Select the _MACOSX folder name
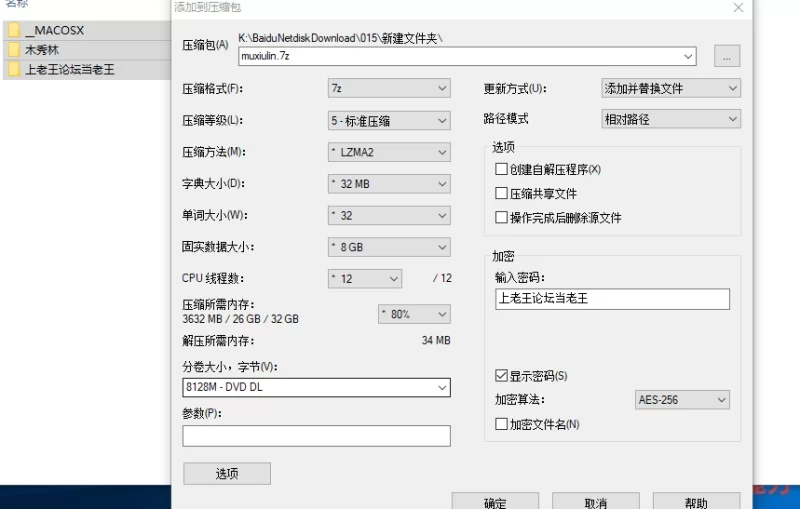 click(55, 31)
